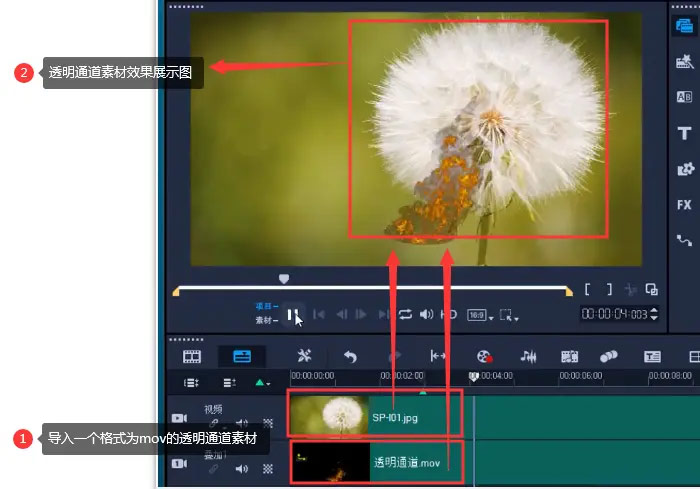Show all visible tracks icon
700x489 pixels.
click(x=191, y=383)
